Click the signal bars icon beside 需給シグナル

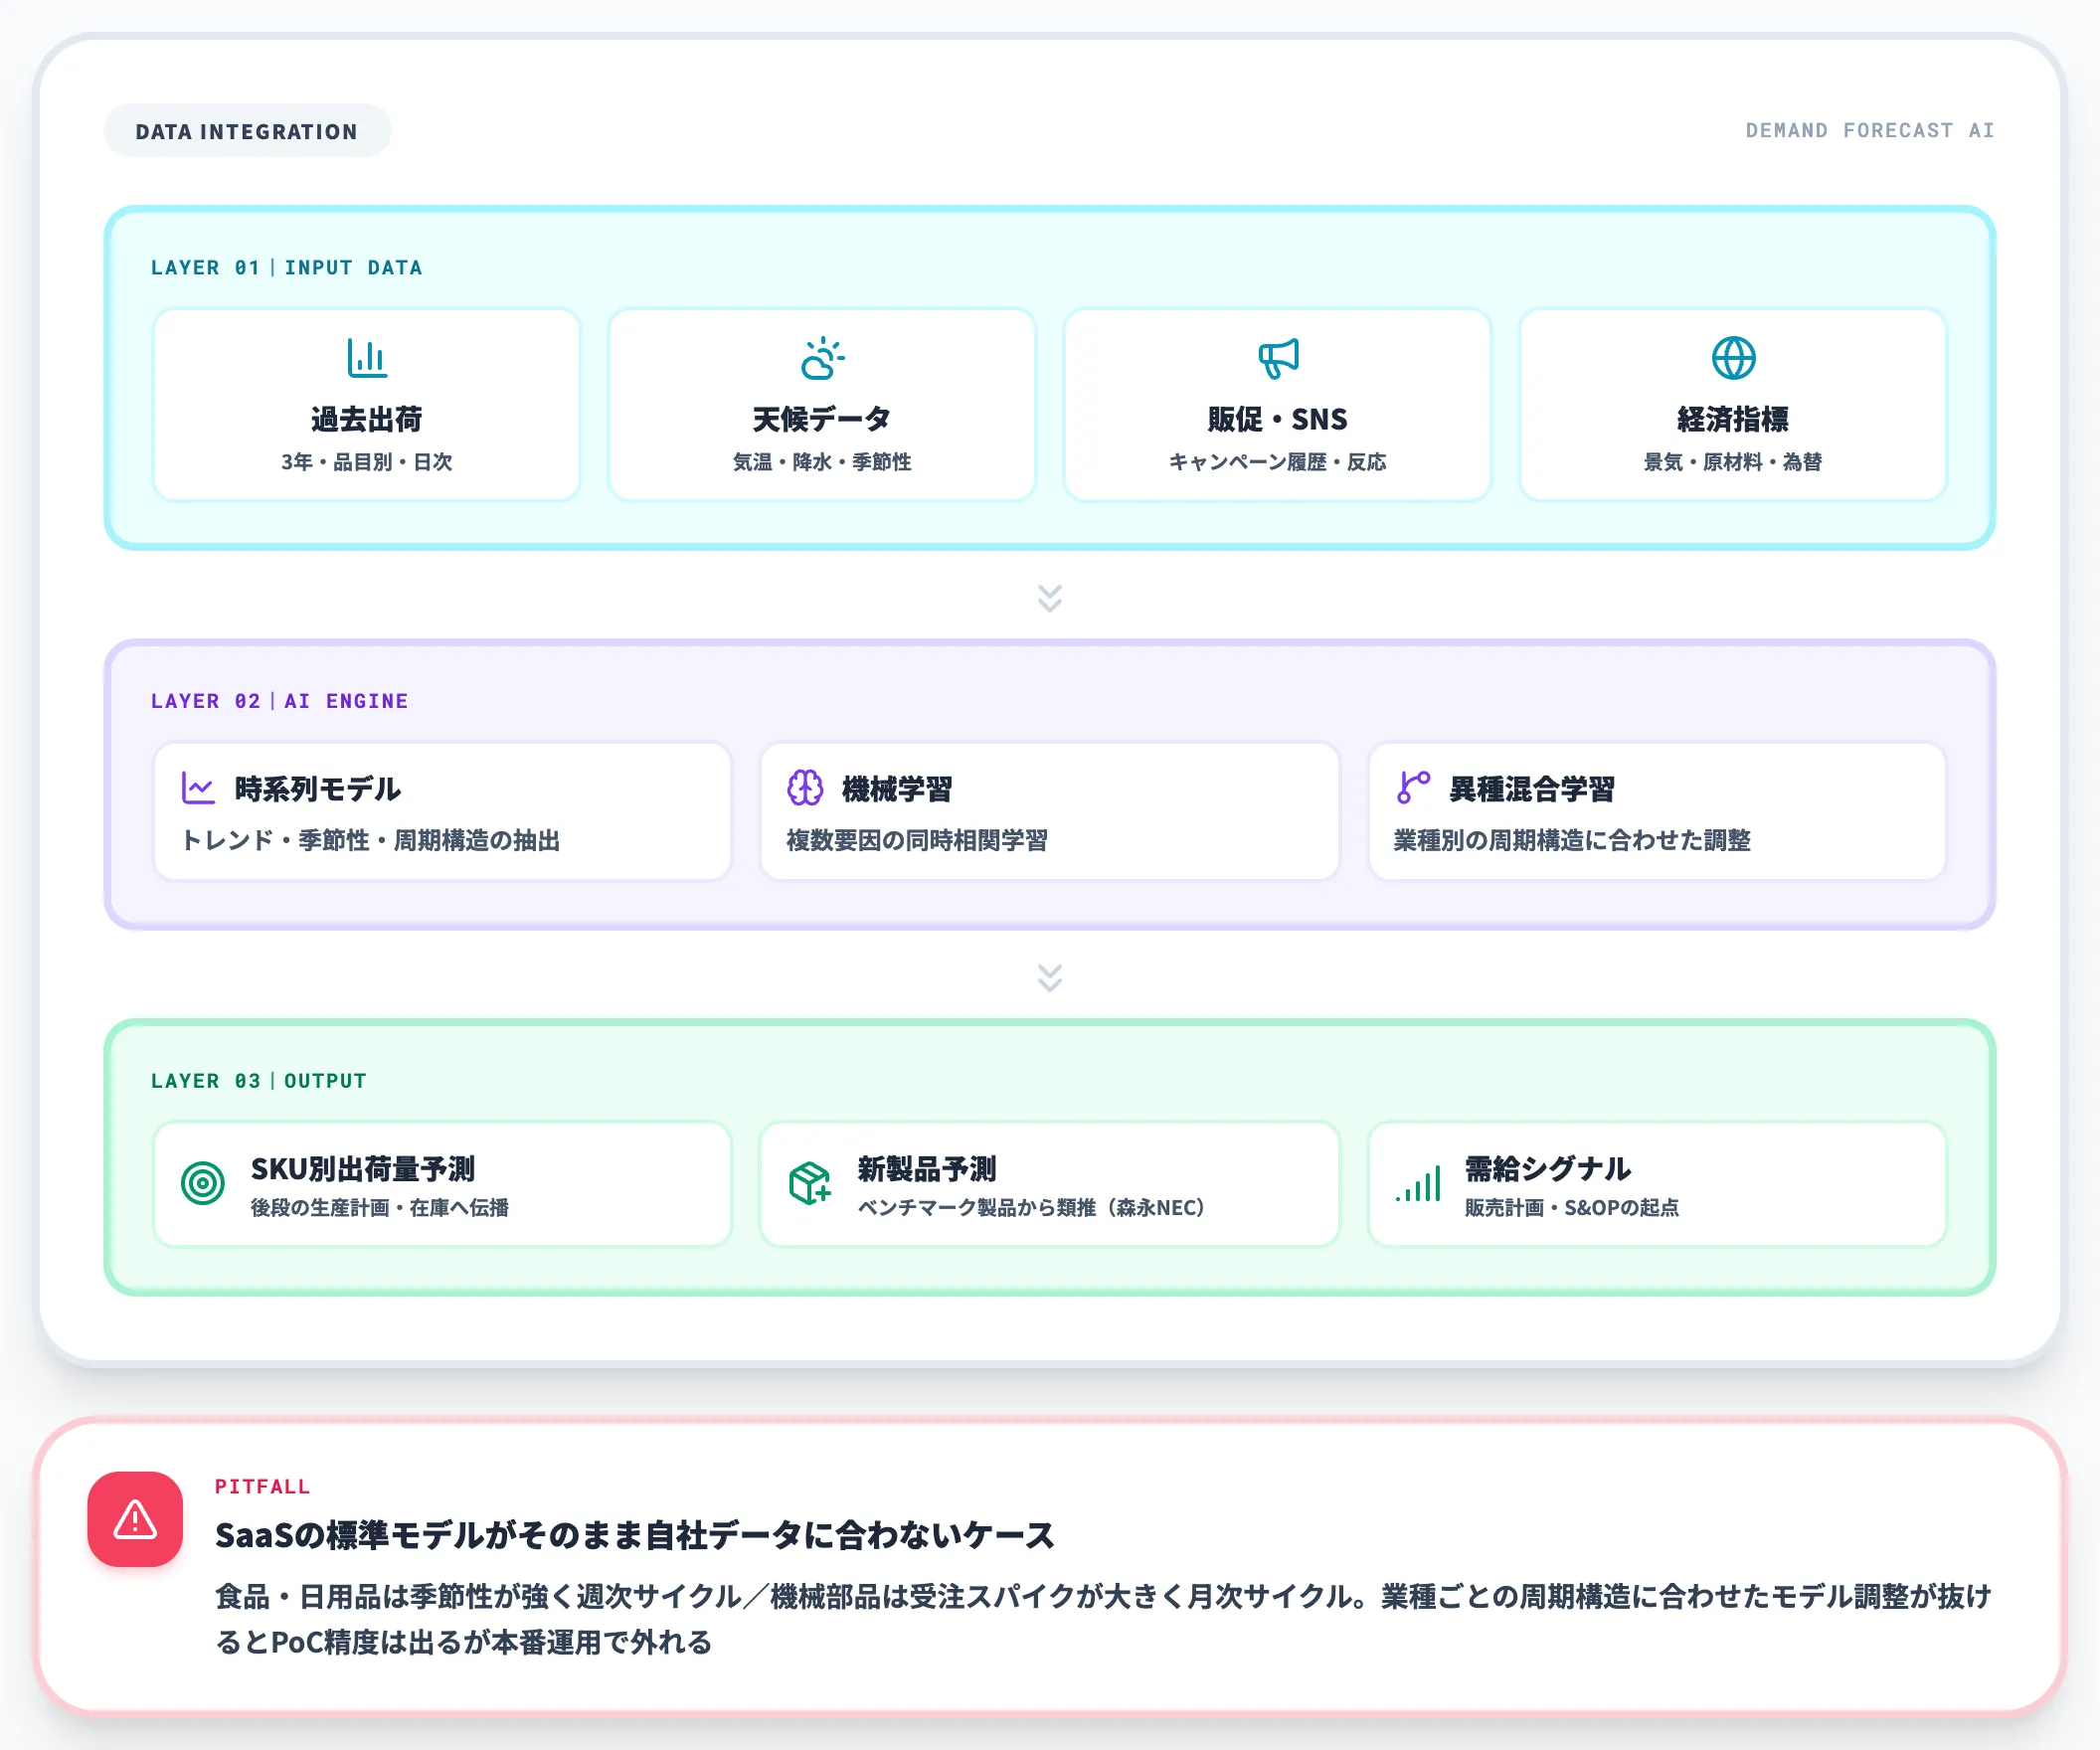(1417, 1184)
